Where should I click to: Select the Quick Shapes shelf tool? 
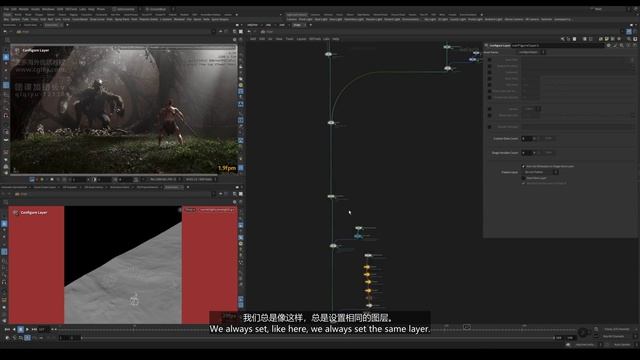click(x=220, y=19)
